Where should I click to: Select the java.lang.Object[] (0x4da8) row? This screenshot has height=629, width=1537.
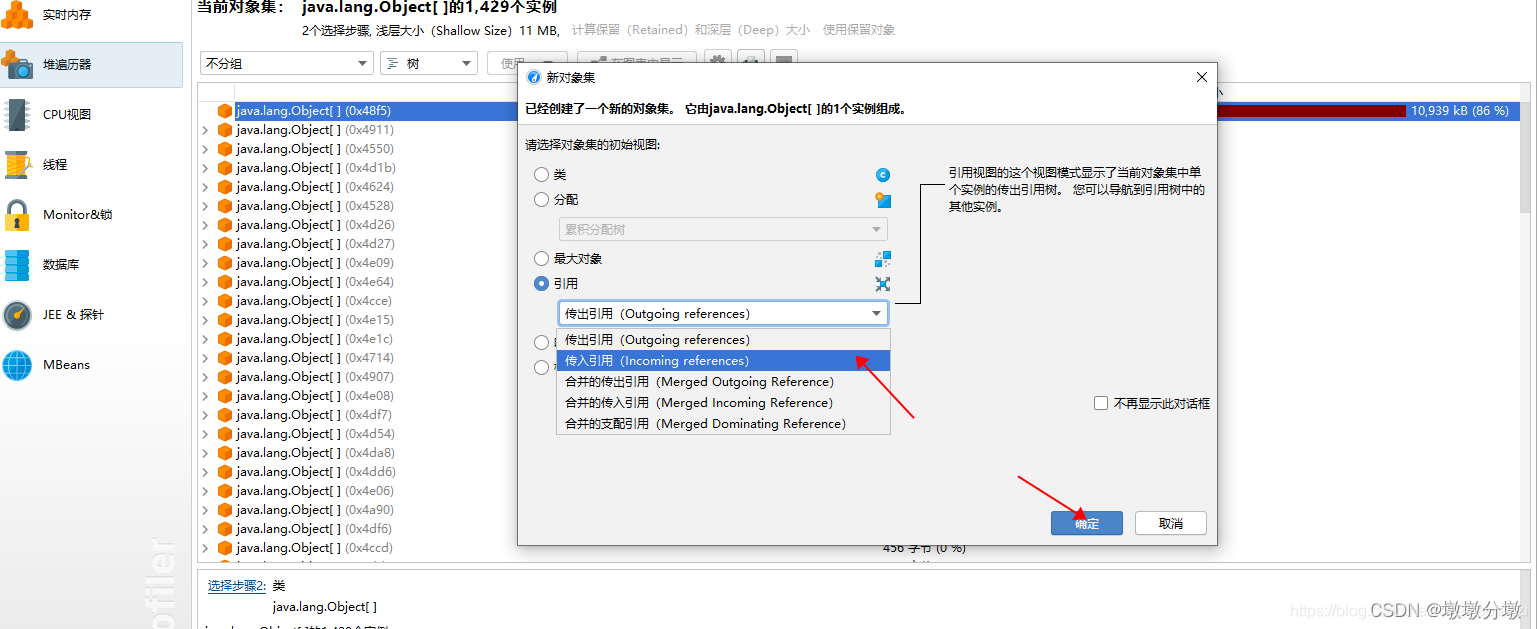[x=315, y=453]
